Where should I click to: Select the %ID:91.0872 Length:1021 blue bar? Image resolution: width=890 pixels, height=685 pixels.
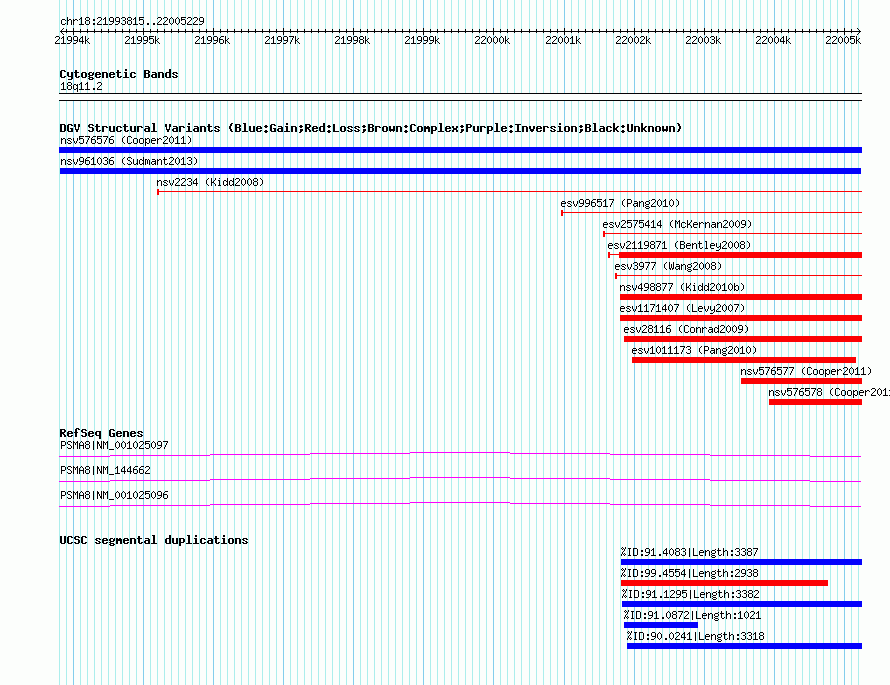661,625
